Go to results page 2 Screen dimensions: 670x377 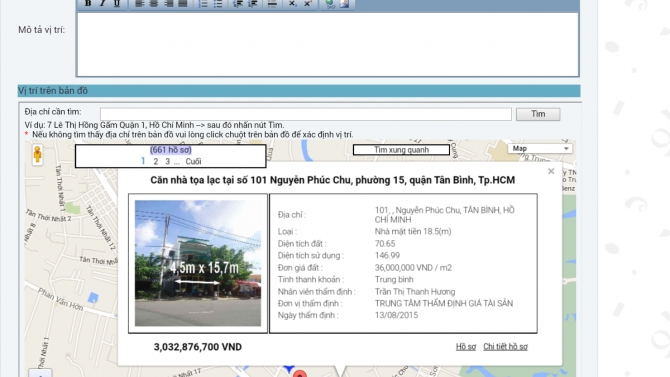tap(156, 162)
